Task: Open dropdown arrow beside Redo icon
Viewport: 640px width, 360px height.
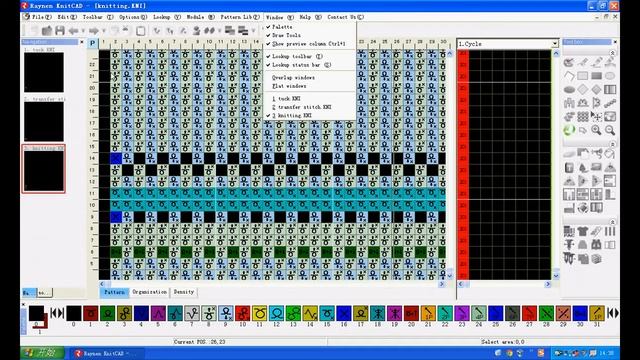Action: coord(103,31)
